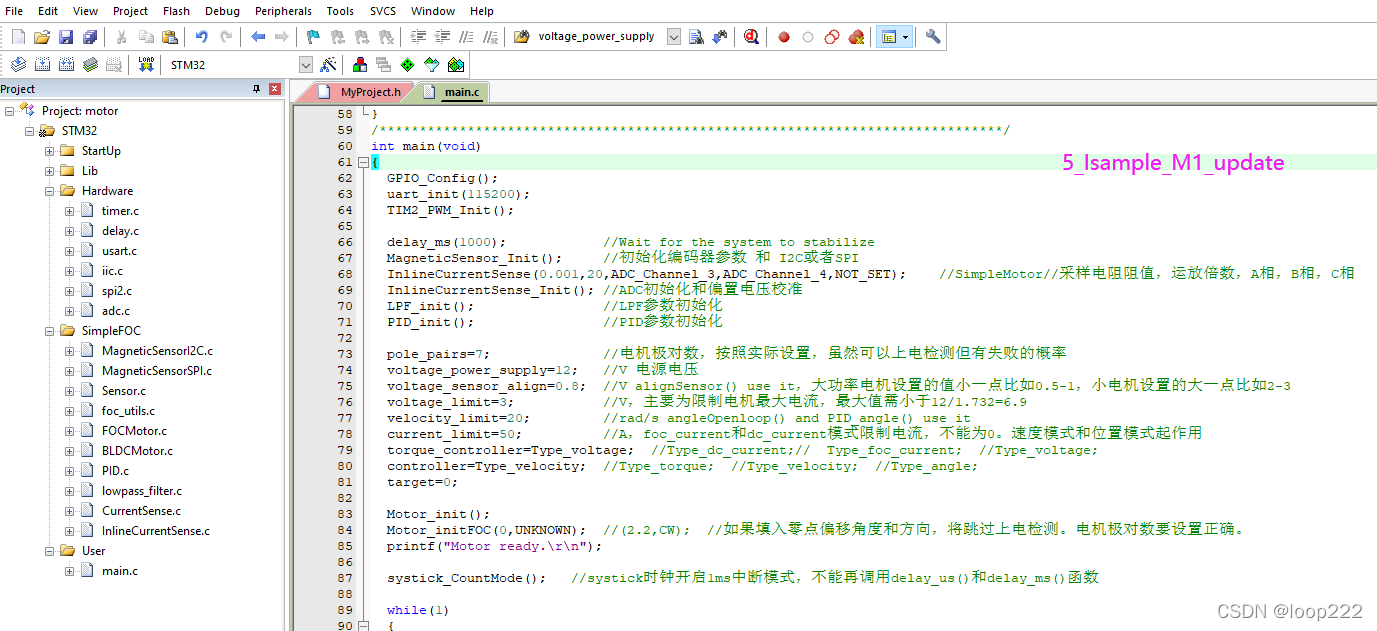Select main.c under User folder
Screen dimensions: 1377x631
click(x=120, y=571)
